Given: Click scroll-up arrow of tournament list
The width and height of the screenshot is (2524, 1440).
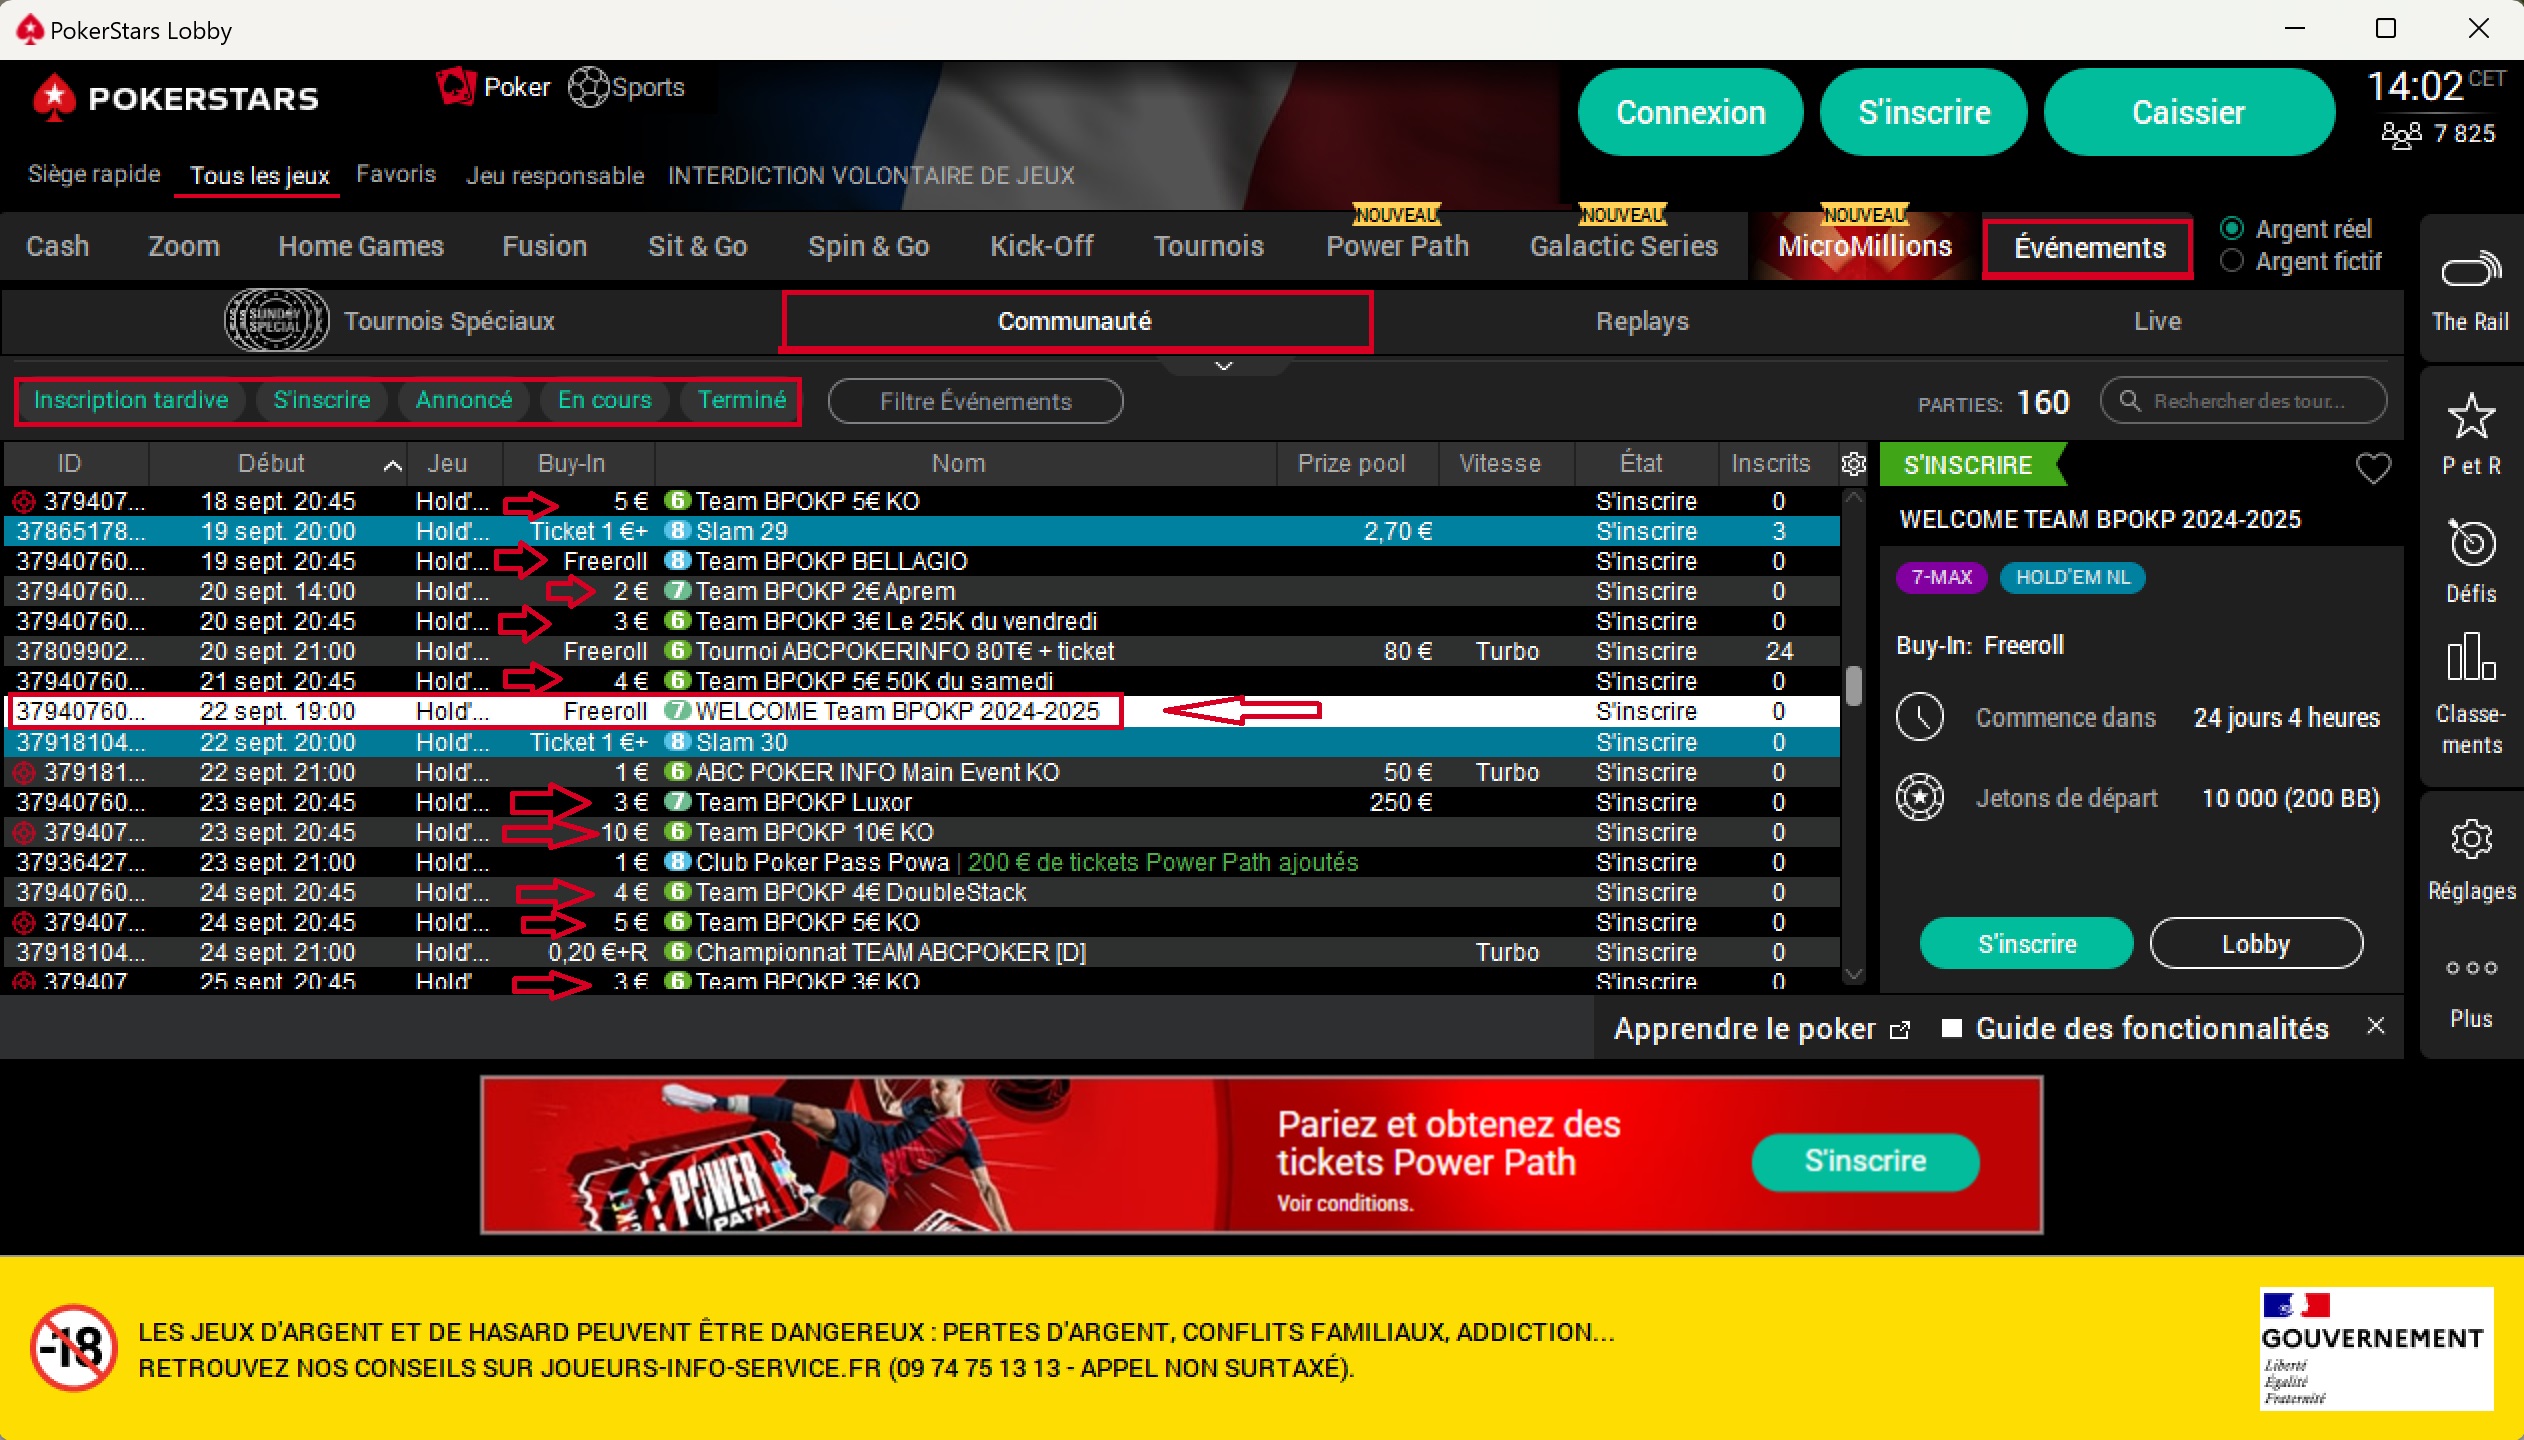Looking at the screenshot, I should [x=1854, y=497].
